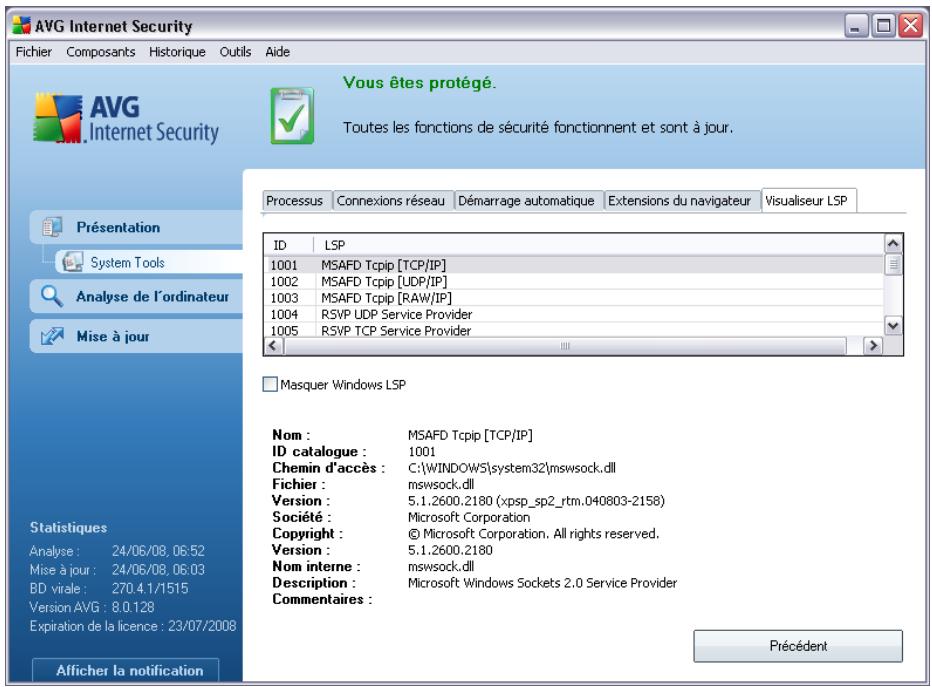
Task: Select System Tools in the sidebar
Action: coord(149,262)
